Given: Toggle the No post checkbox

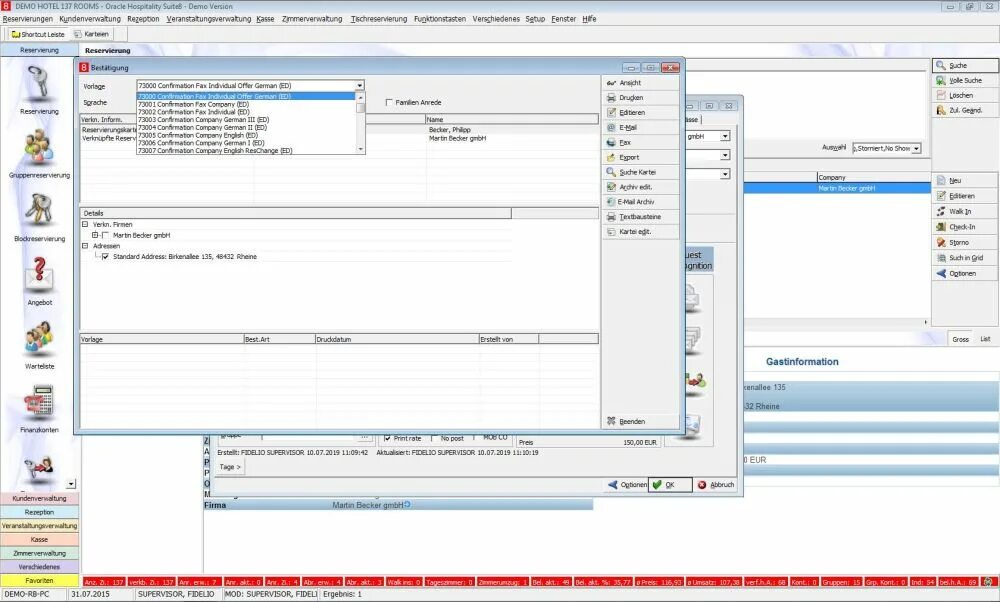Looking at the screenshot, I should click(434, 438).
